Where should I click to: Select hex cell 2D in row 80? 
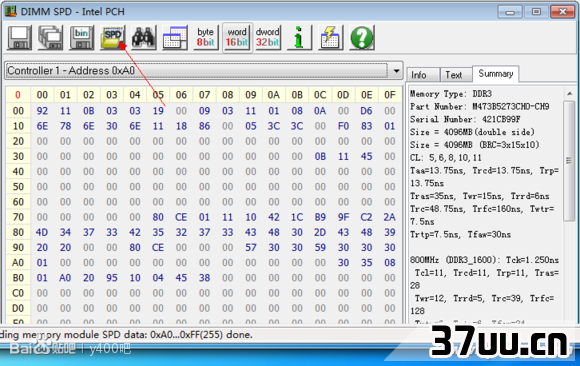point(320,232)
